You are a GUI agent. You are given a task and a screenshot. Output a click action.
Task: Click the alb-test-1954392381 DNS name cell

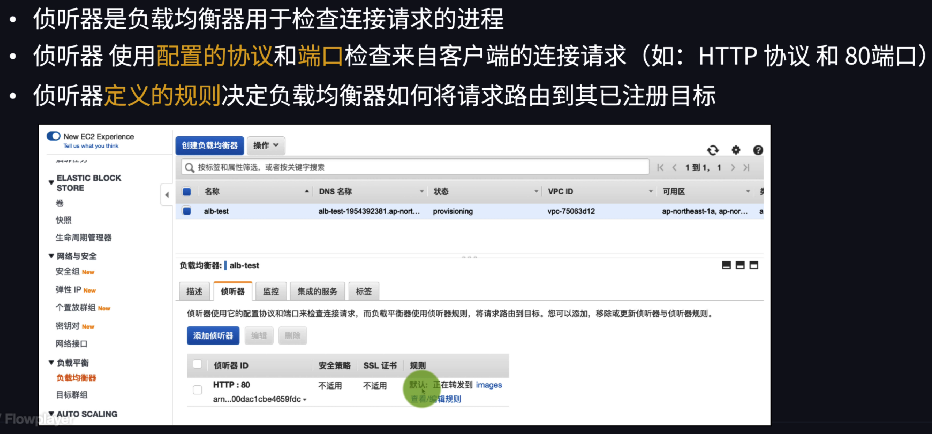pos(370,211)
